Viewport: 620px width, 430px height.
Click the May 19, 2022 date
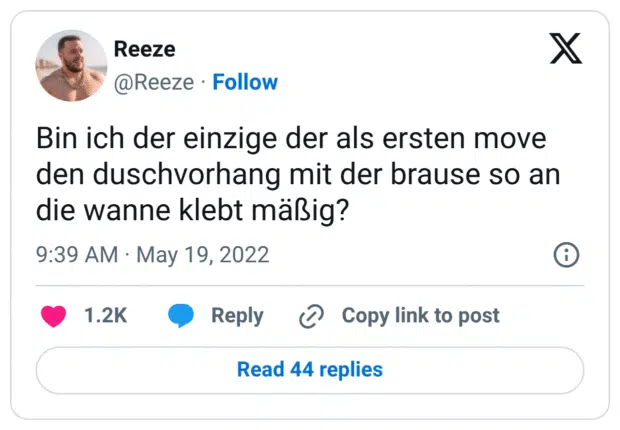pos(203,255)
